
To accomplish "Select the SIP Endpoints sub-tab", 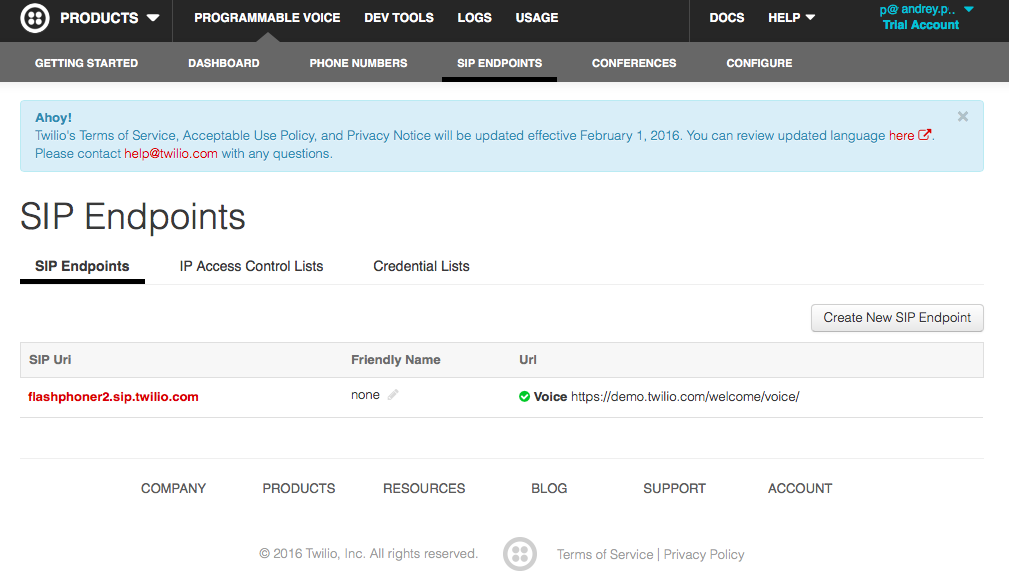I will 82,267.
